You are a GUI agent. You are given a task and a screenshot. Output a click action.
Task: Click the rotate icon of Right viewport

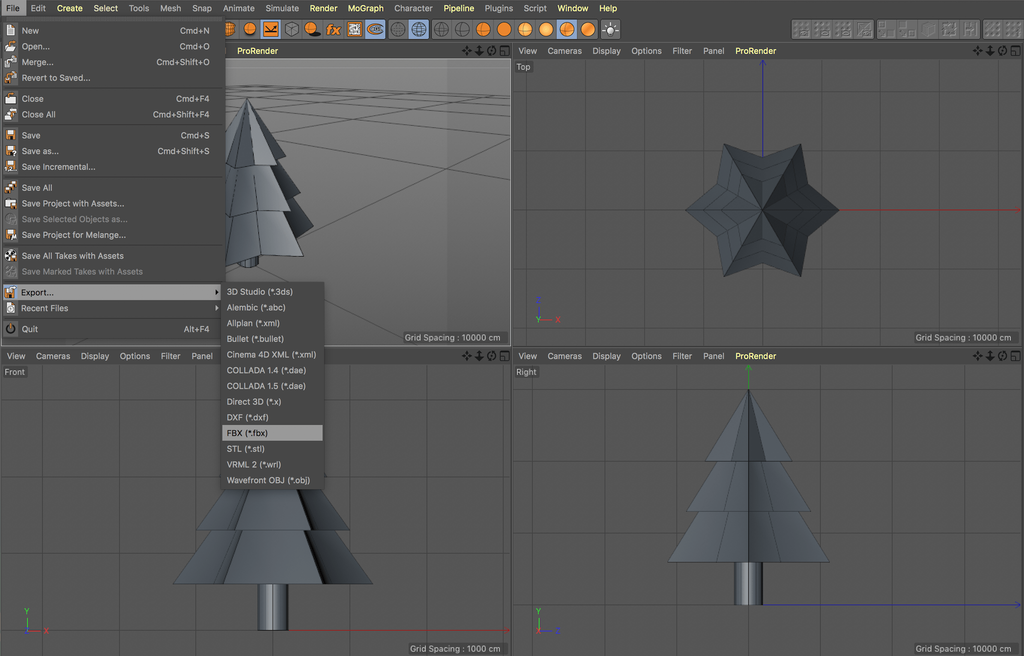(1002, 356)
